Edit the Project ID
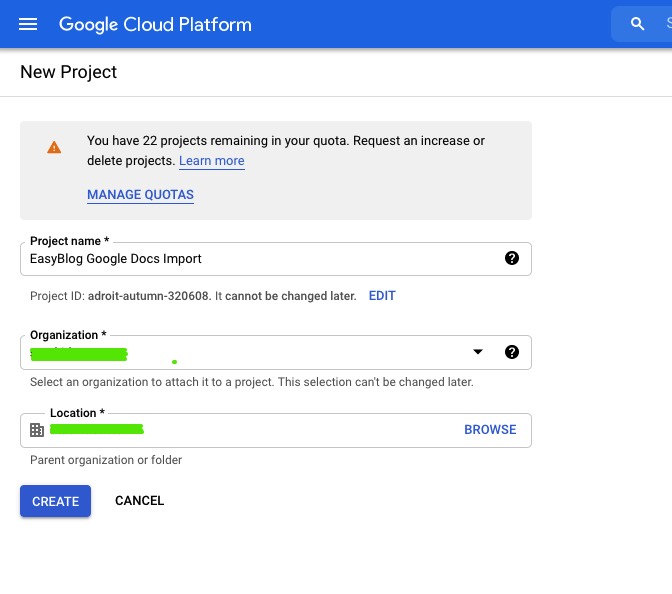The width and height of the screenshot is (672, 594). 382,296
